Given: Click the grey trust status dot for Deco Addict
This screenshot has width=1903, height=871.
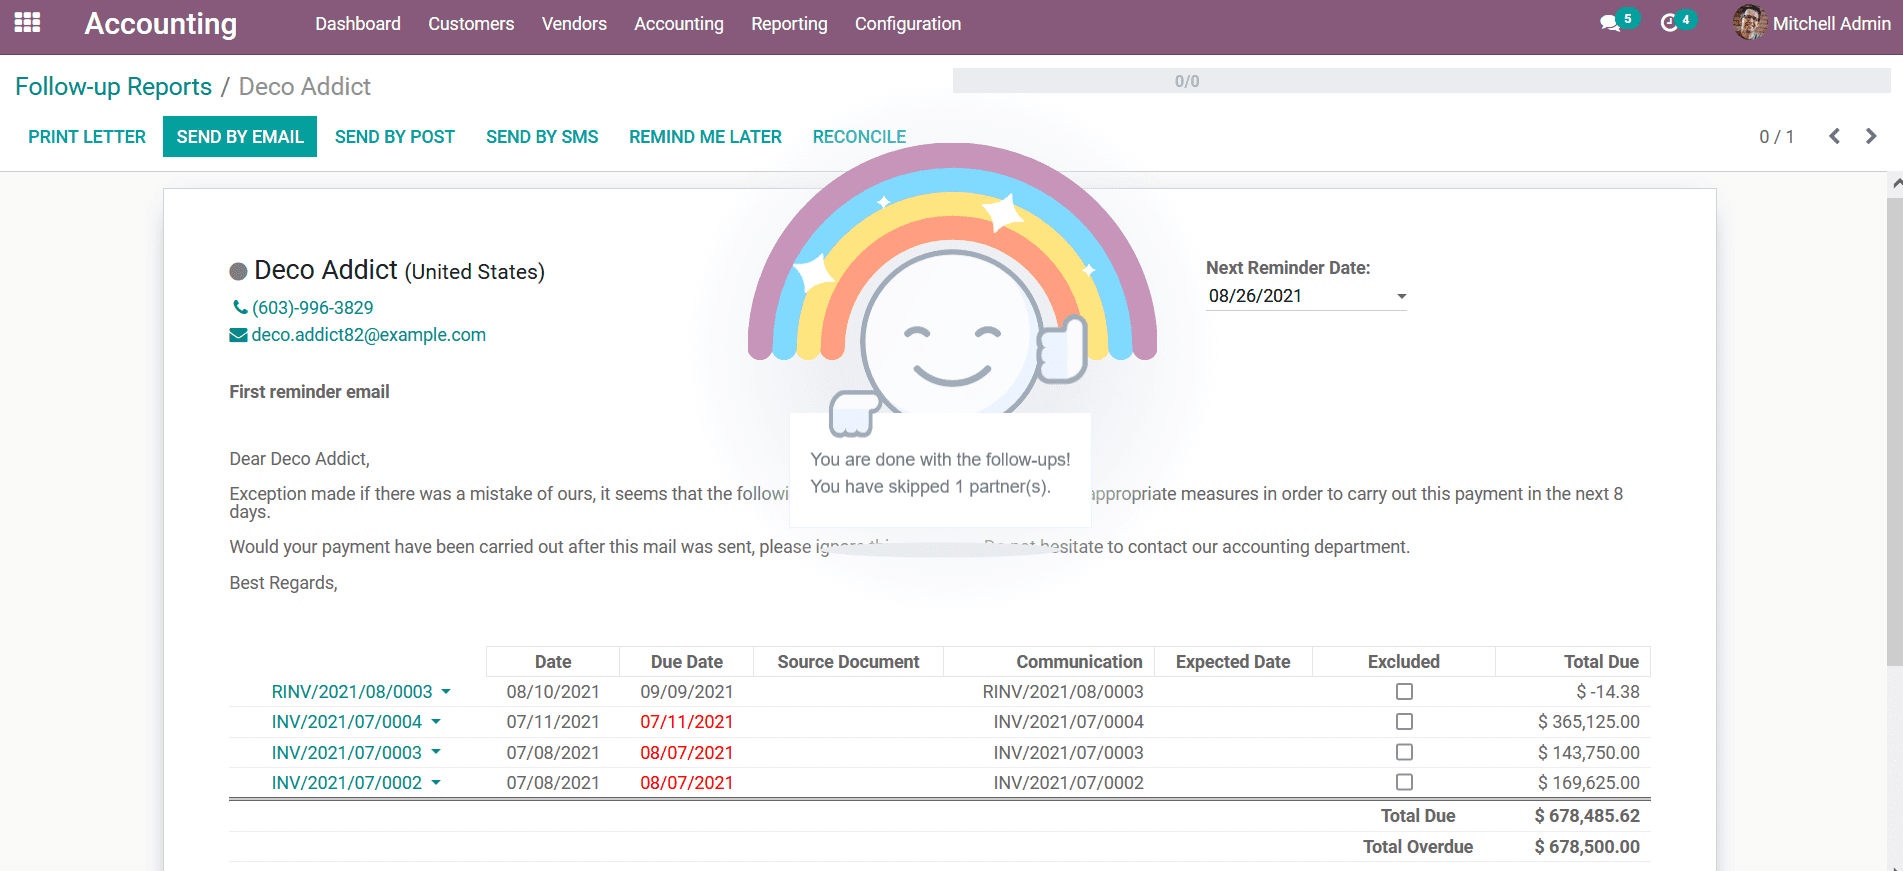Looking at the screenshot, I should pos(238,271).
